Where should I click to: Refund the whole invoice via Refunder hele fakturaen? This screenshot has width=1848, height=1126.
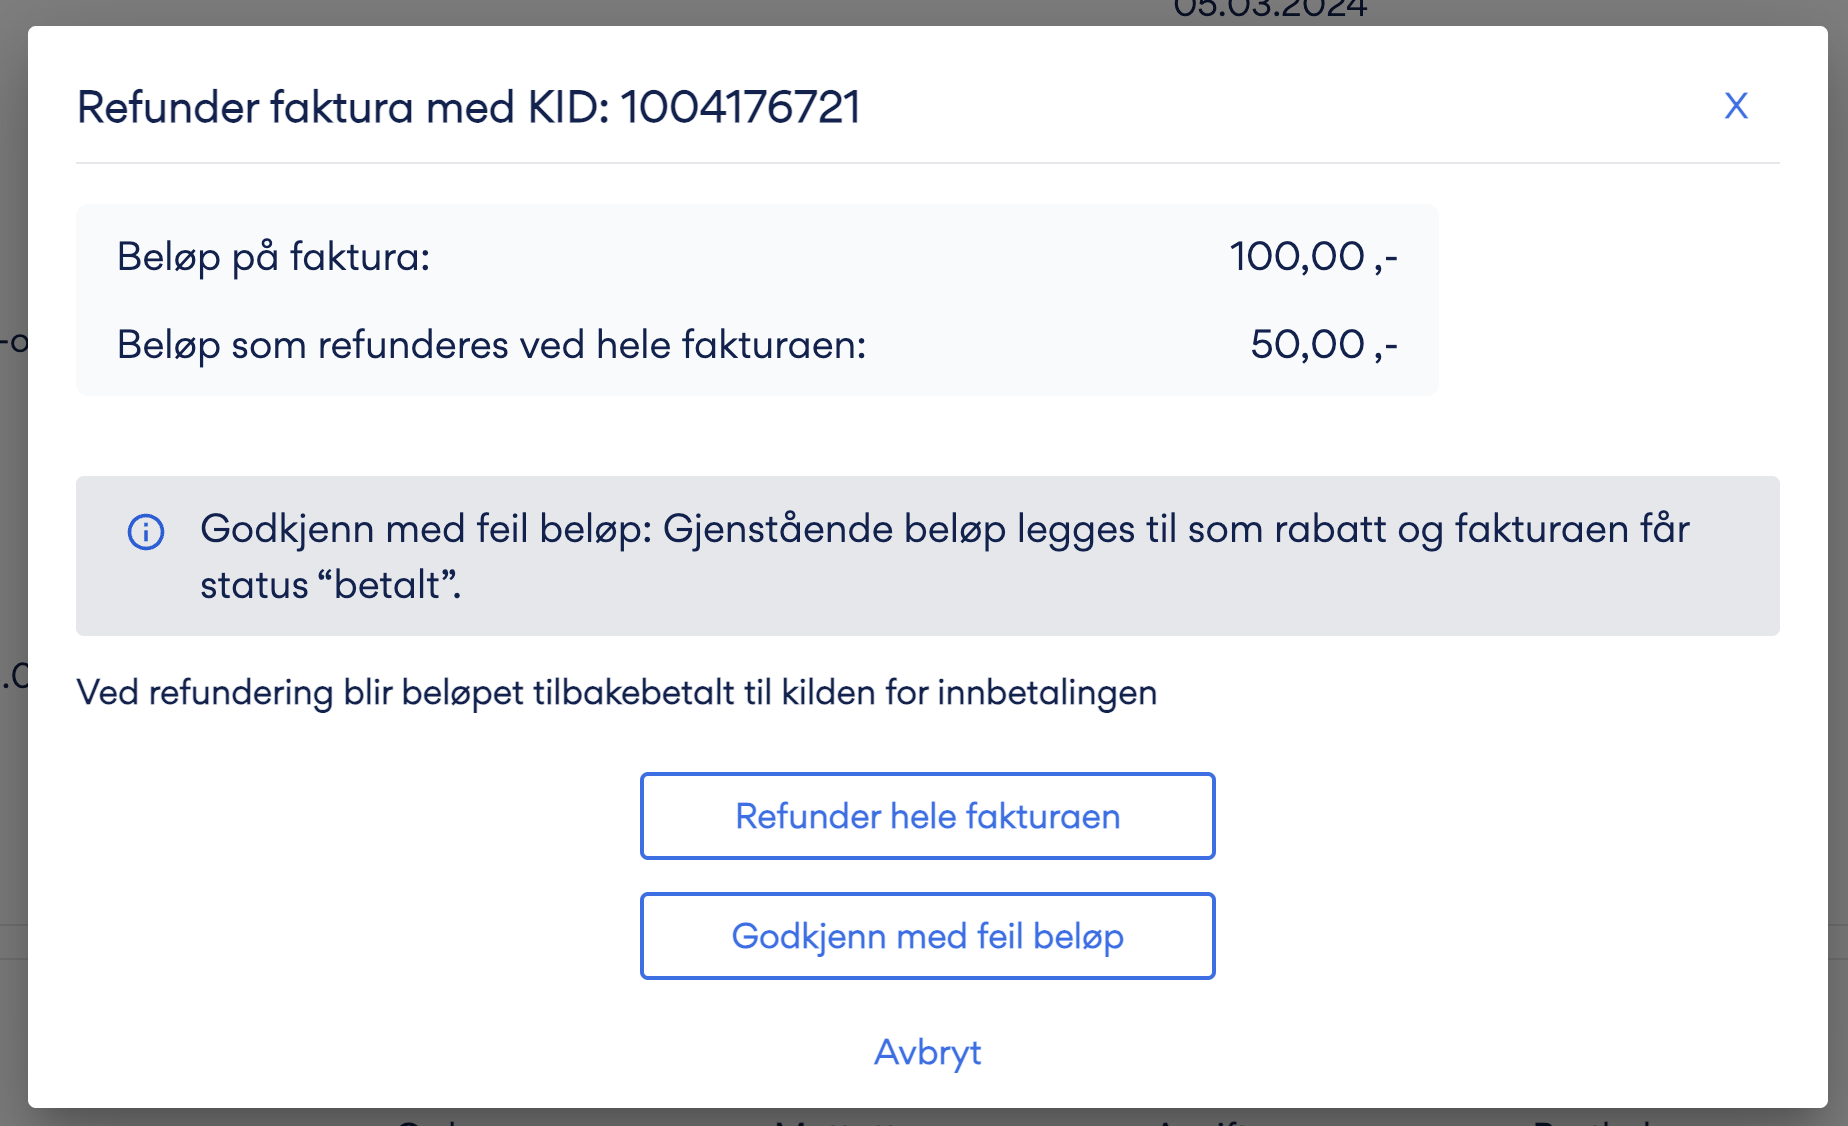click(927, 816)
